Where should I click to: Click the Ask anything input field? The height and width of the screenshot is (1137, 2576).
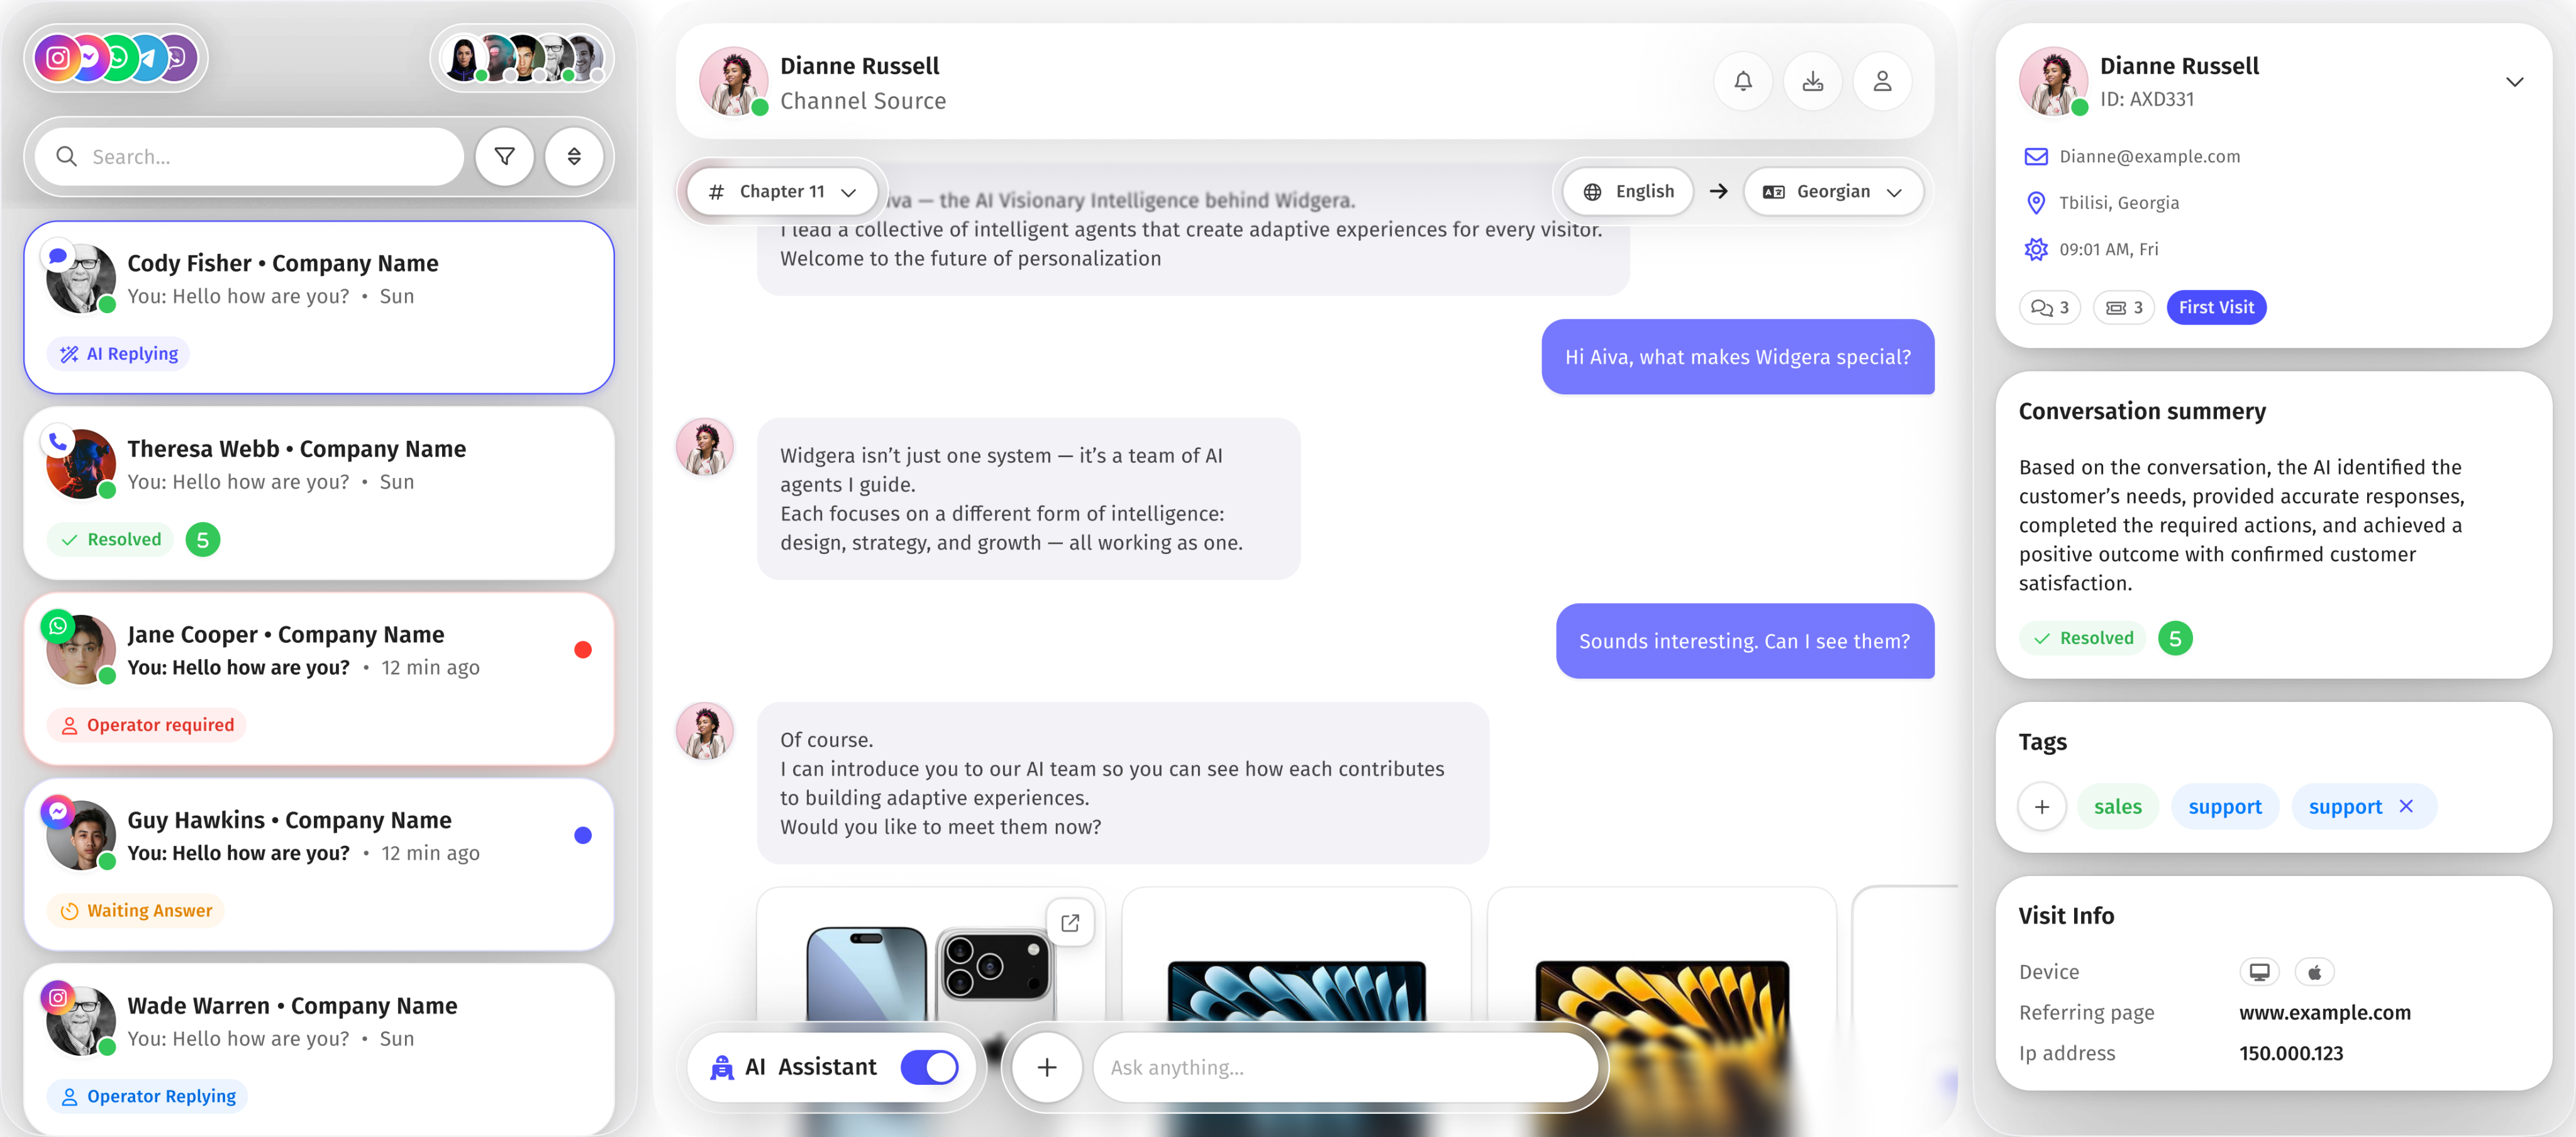(x=1340, y=1067)
